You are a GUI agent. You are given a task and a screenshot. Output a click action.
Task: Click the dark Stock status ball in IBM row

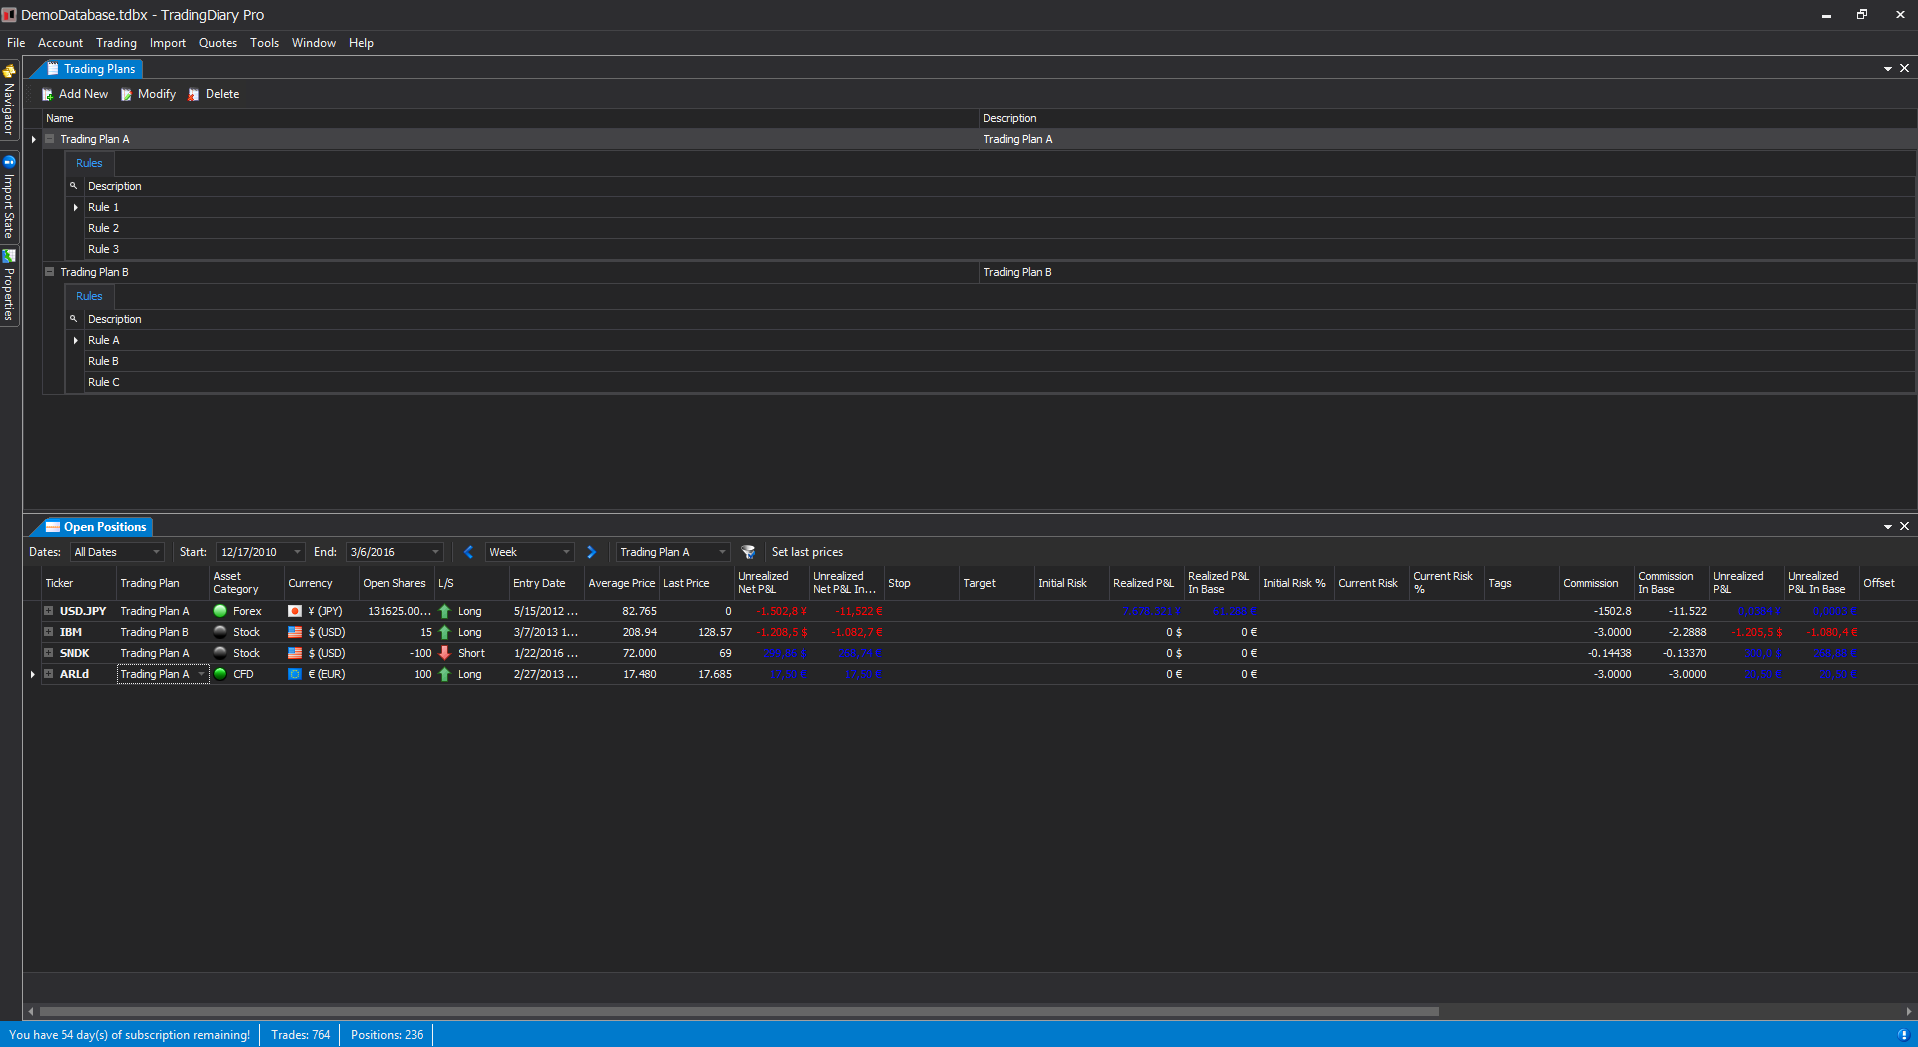[220, 632]
